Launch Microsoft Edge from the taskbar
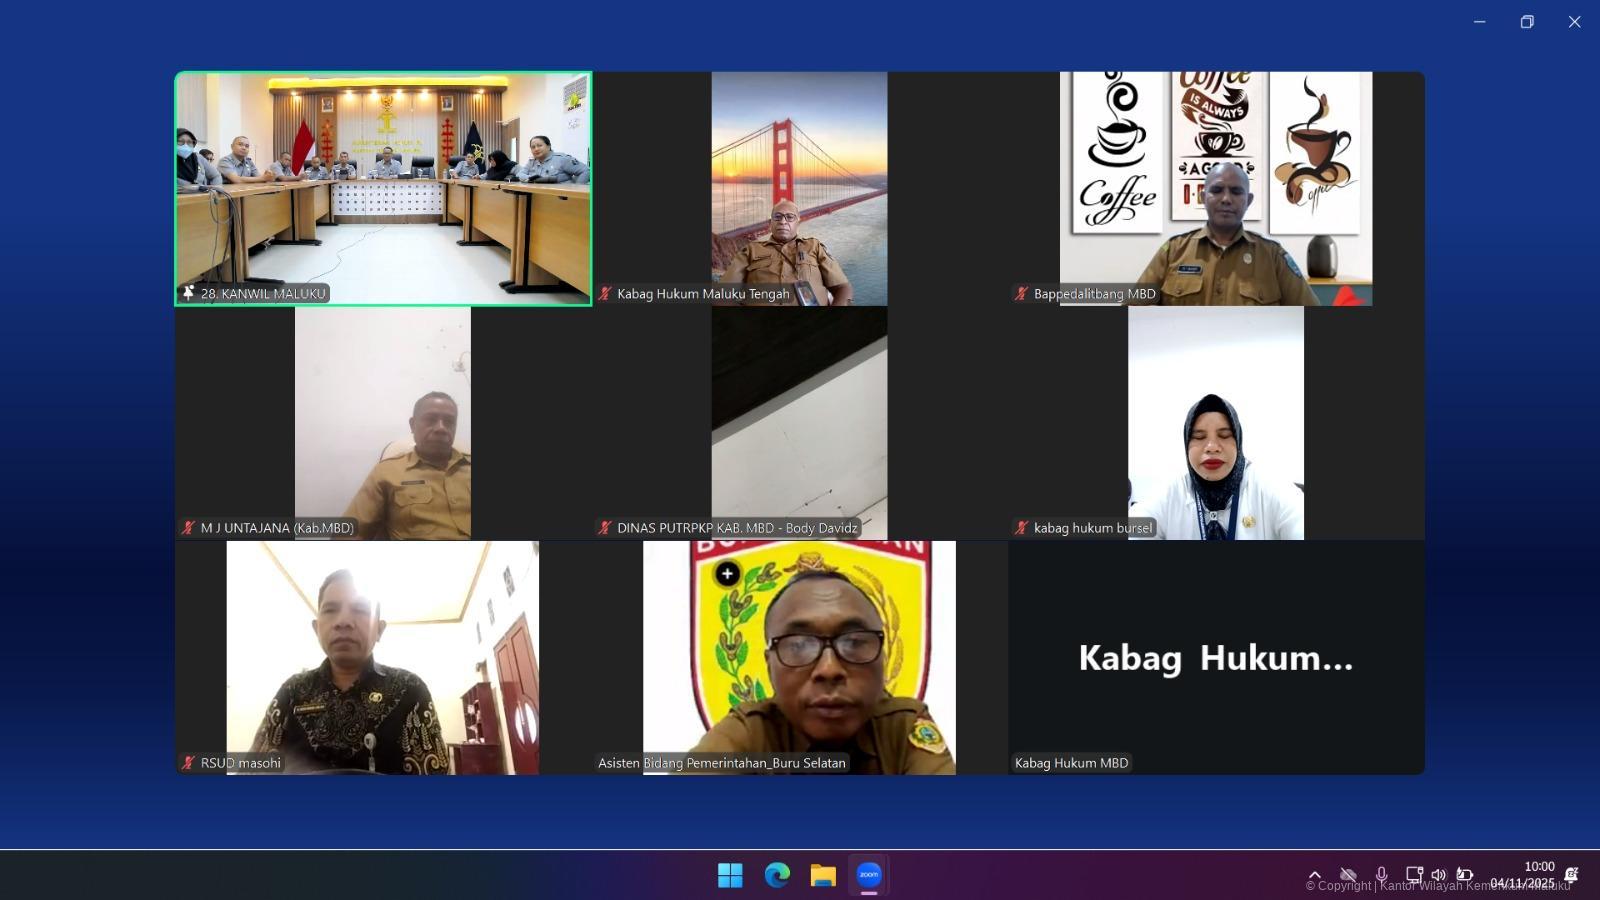 (x=777, y=875)
